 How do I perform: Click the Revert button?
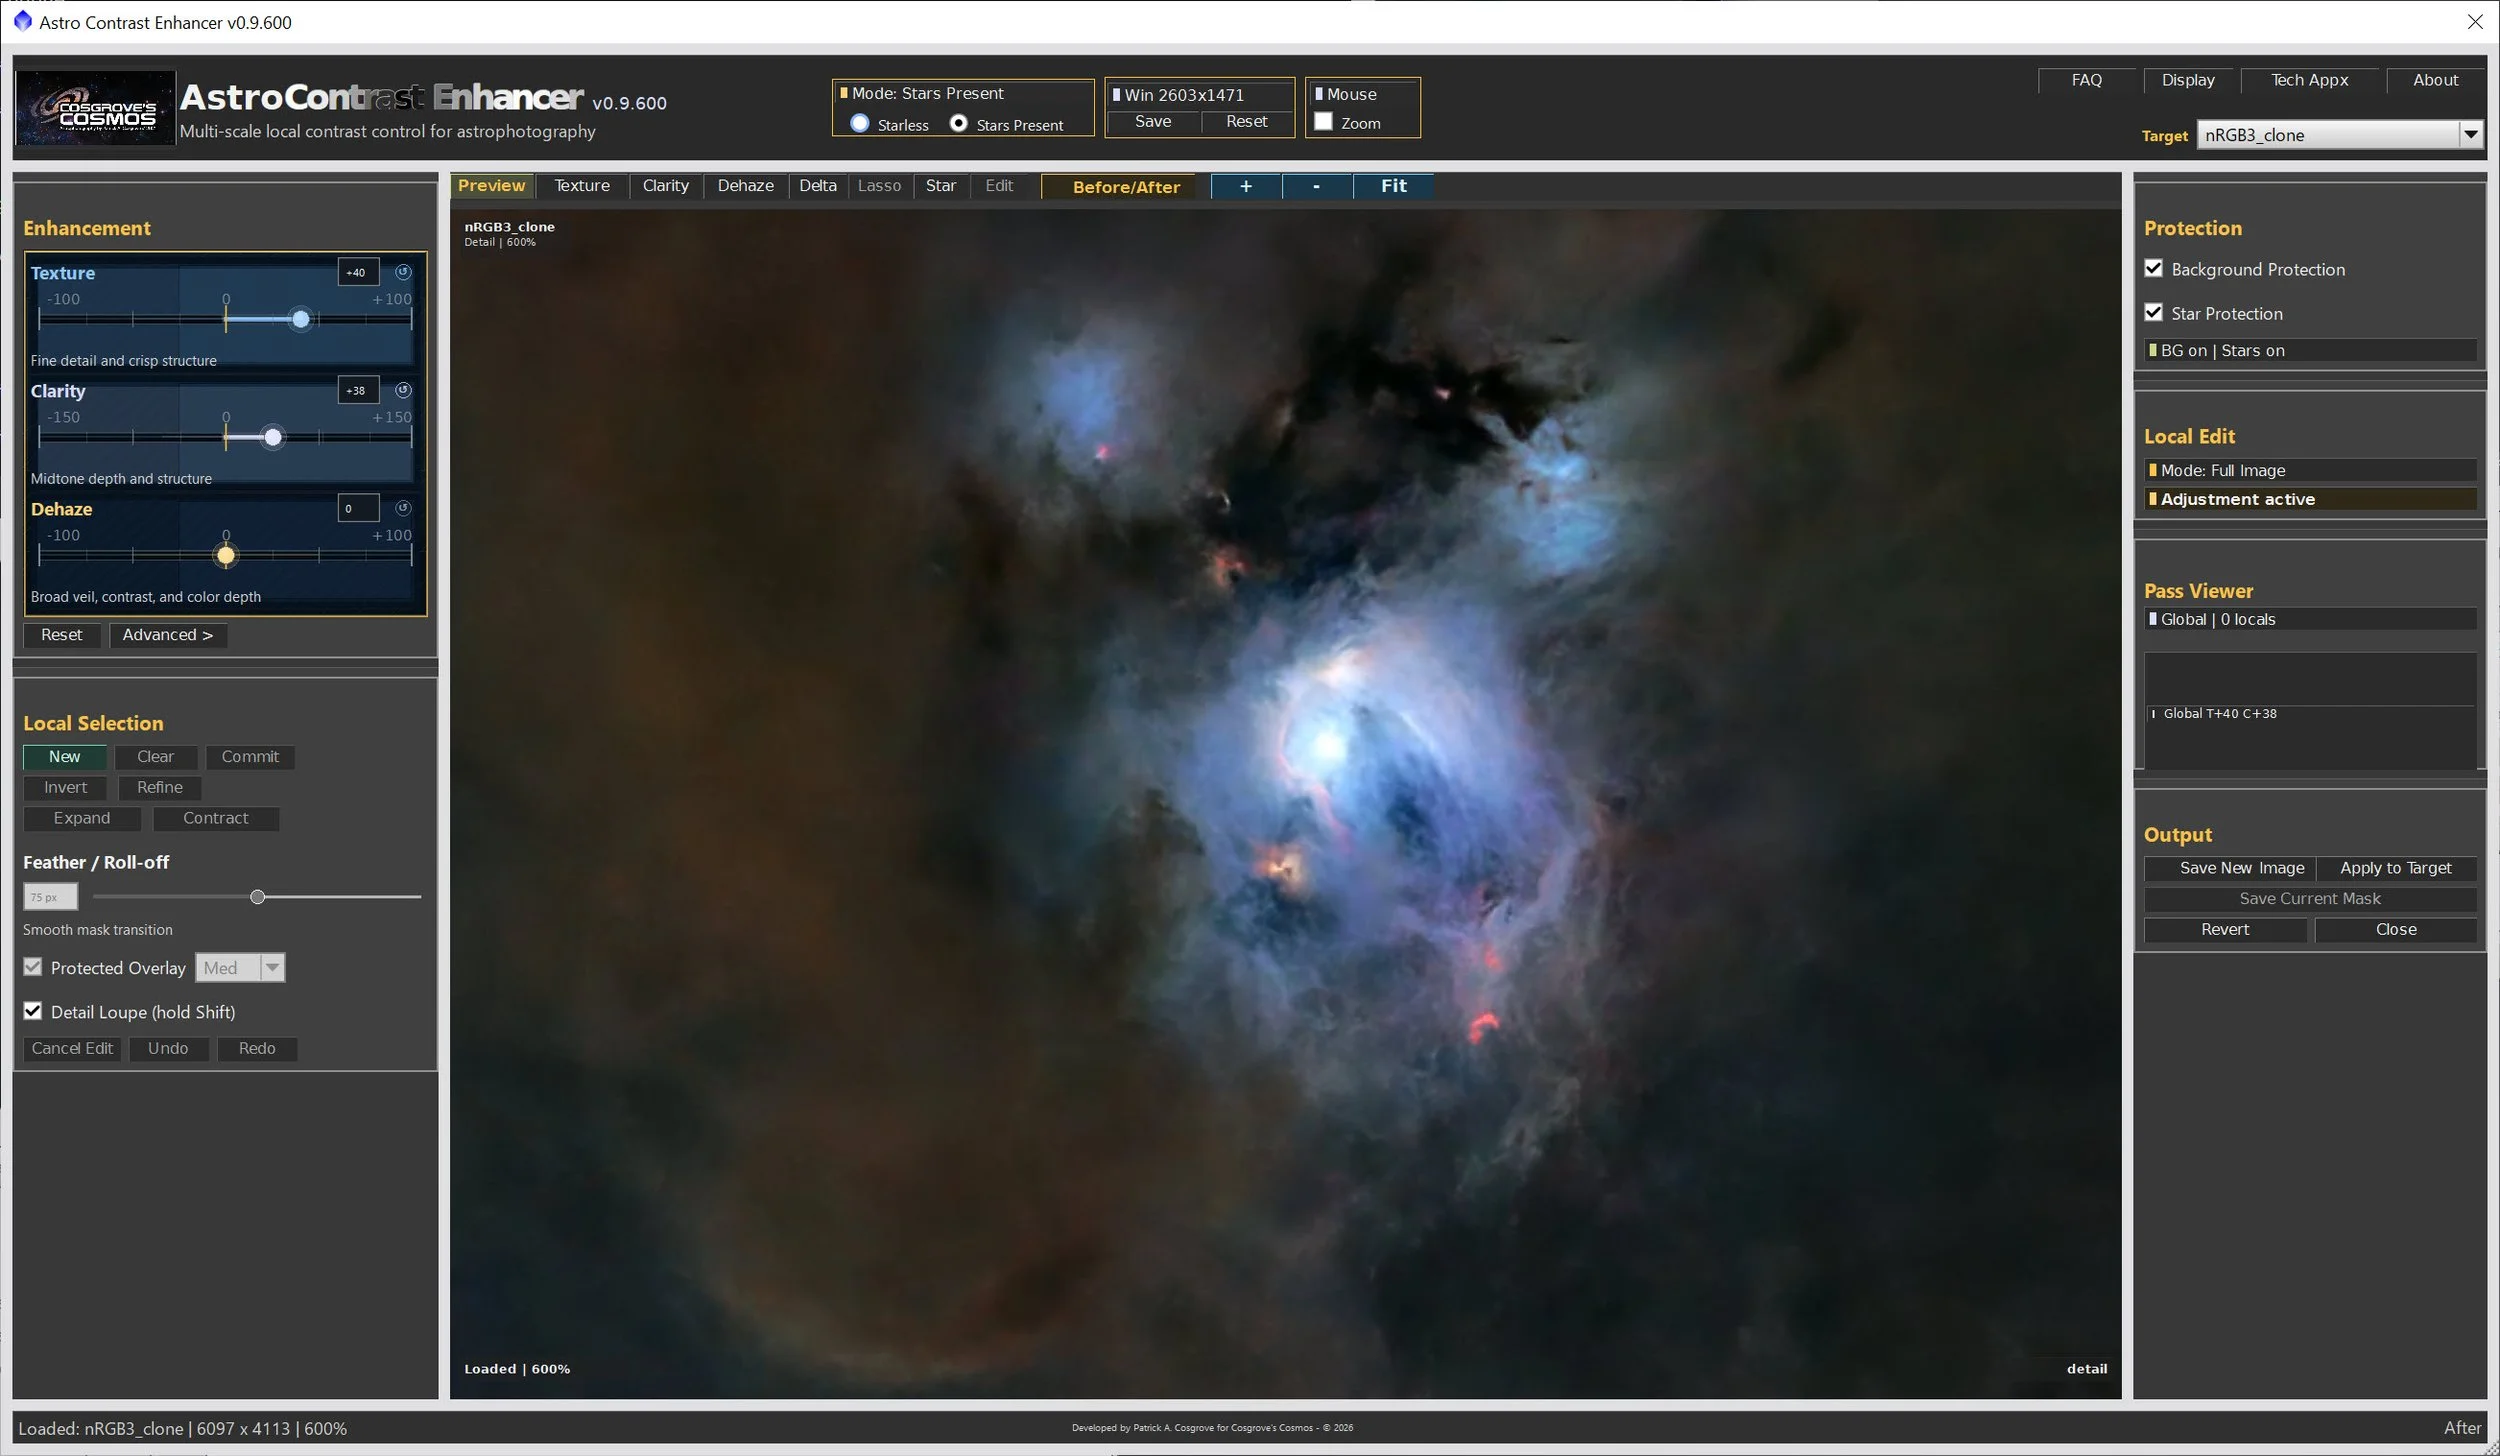click(2225, 929)
